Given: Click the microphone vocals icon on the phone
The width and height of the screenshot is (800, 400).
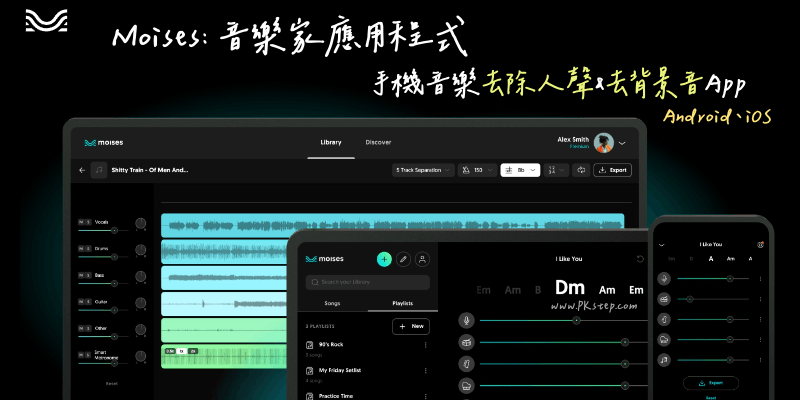Looking at the screenshot, I should click(x=664, y=279).
